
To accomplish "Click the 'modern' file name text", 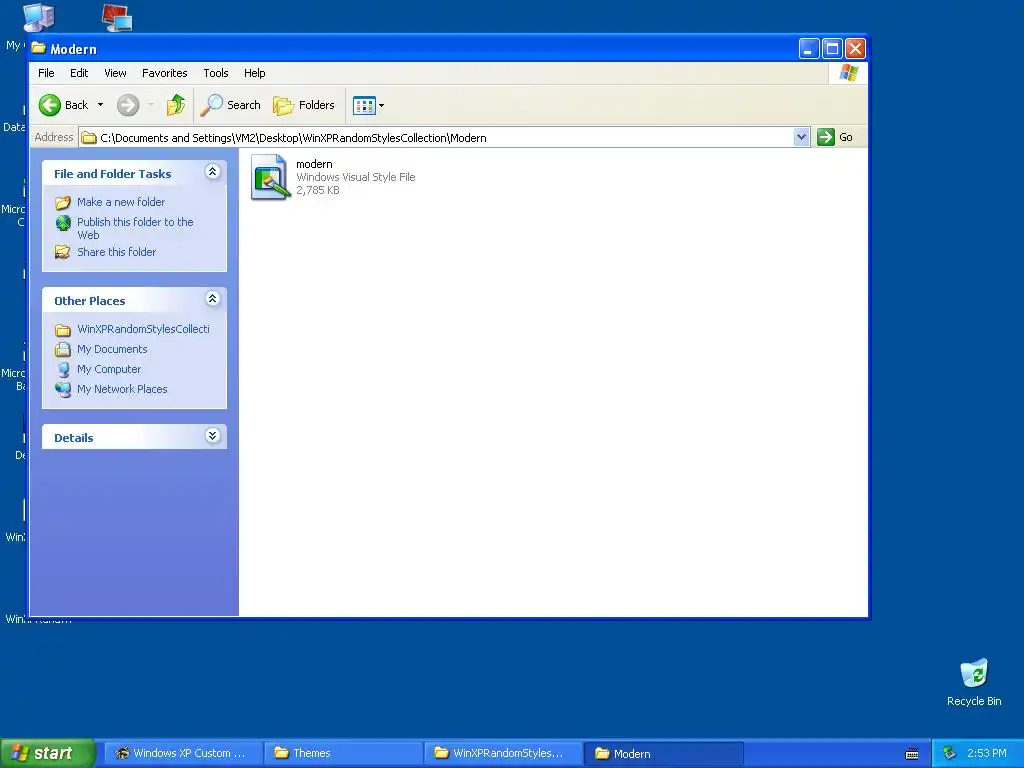I will point(314,164).
